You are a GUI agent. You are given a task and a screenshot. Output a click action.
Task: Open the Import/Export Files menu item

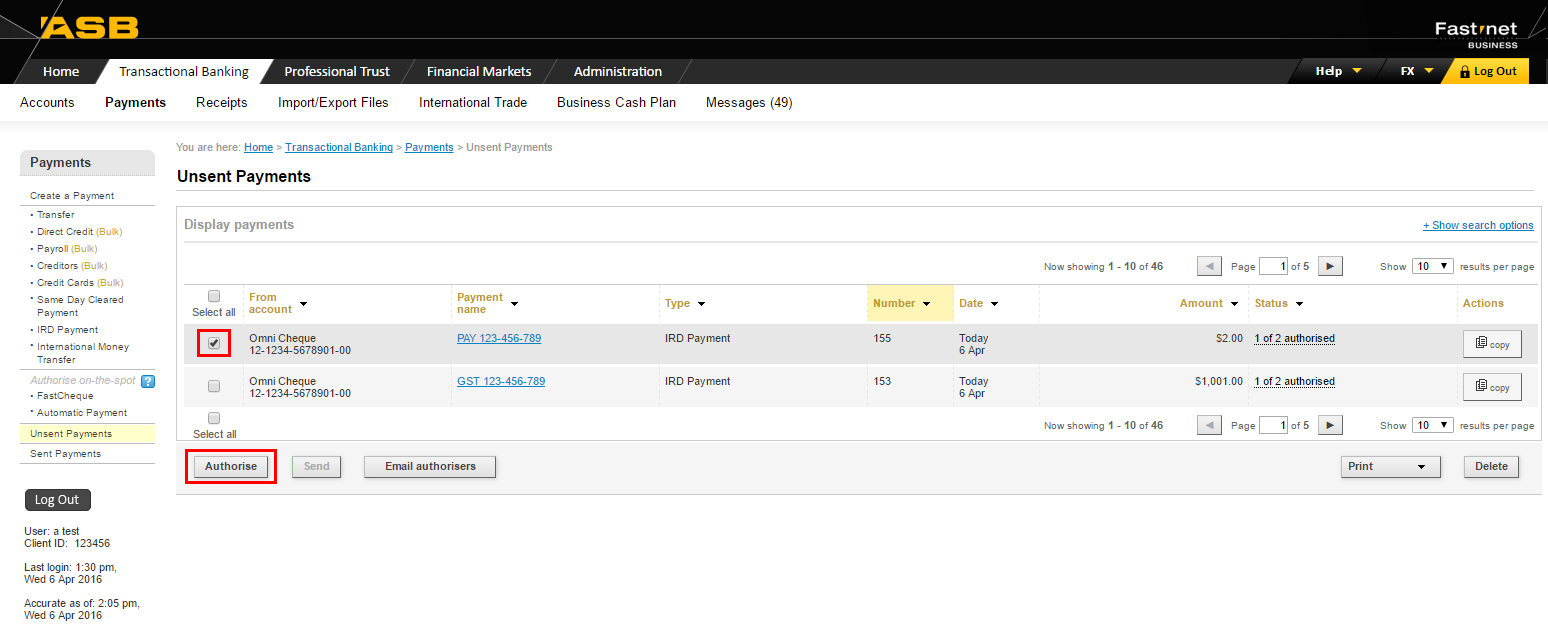[x=333, y=102]
